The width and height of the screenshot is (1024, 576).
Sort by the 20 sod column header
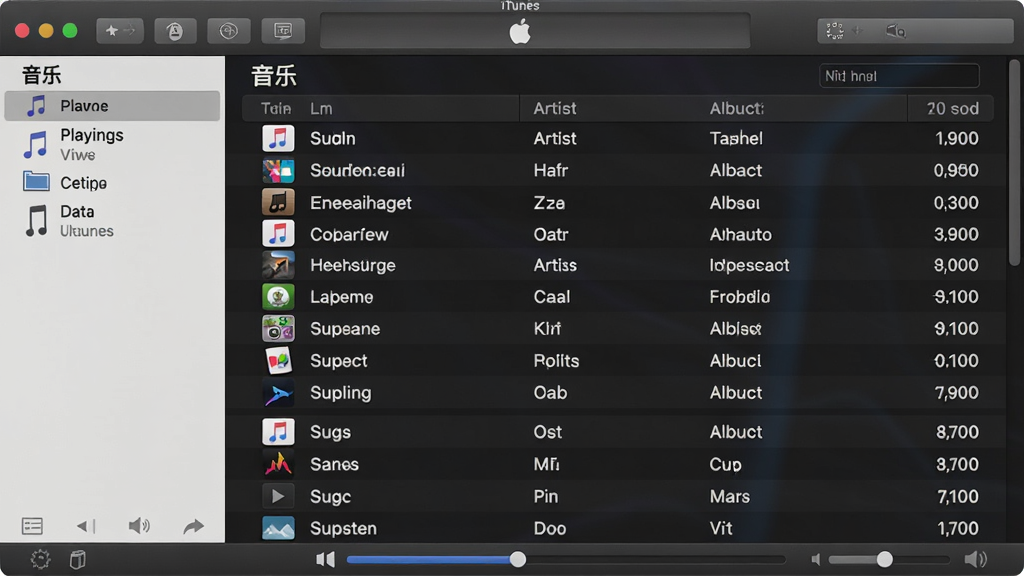[x=952, y=108]
